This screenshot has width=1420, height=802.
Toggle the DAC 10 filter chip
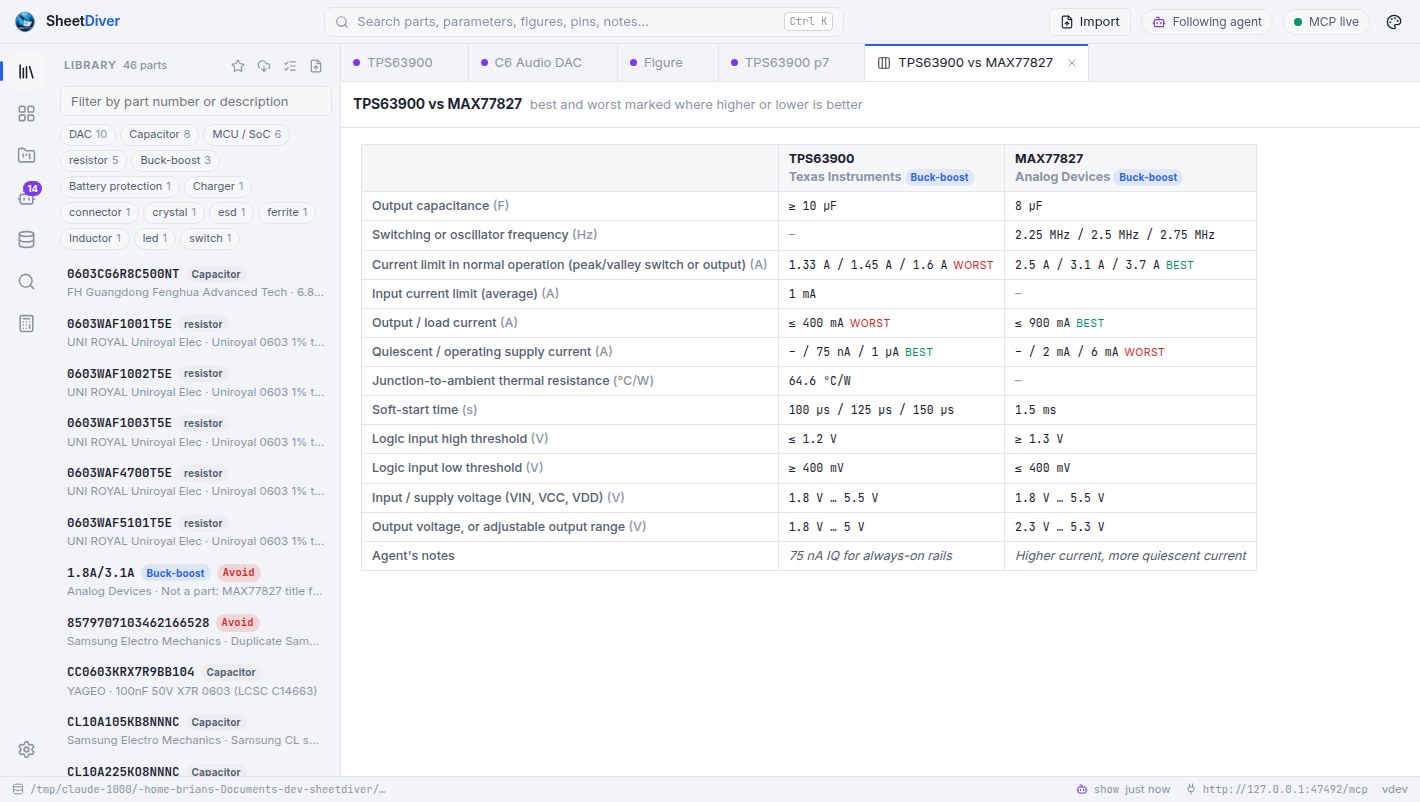click(88, 134)
